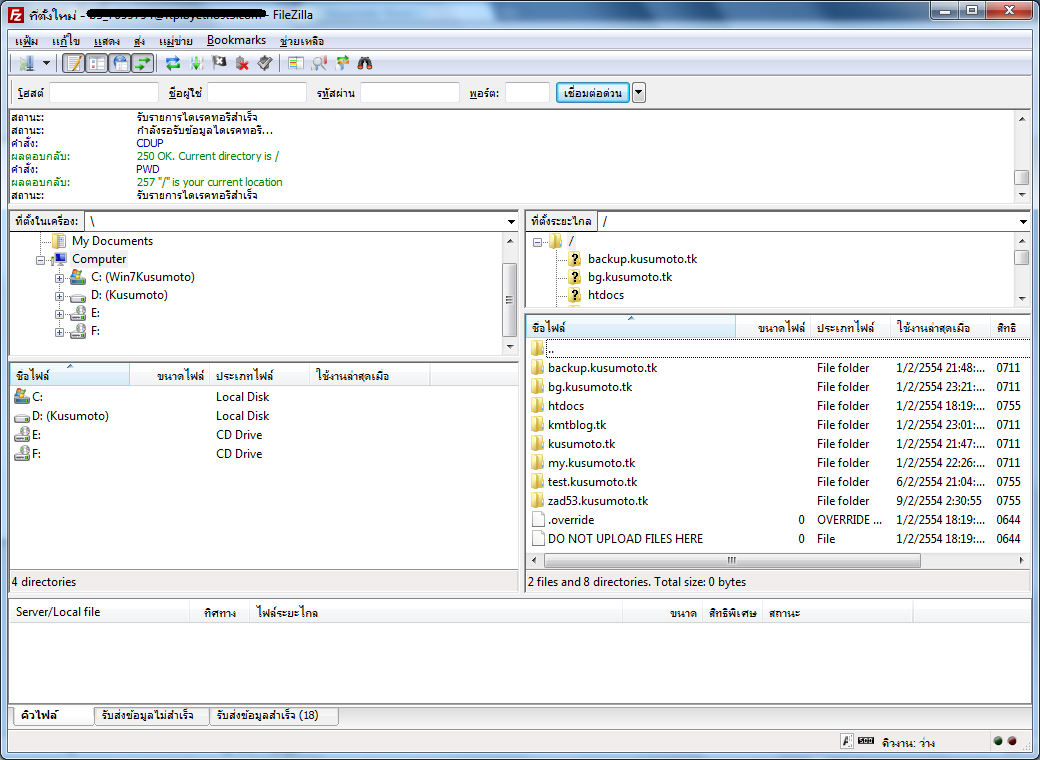Expand the E: drive tree node
The image size is (1040, 760).
pos(59,314)
